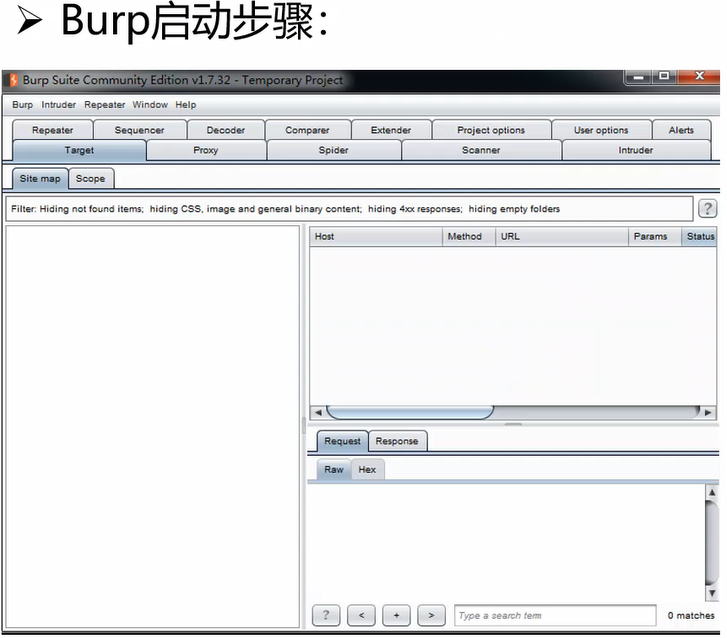The height and width of the screenshot is (638, 727).
Task: Open help for the site map filter
Action: 708,209
